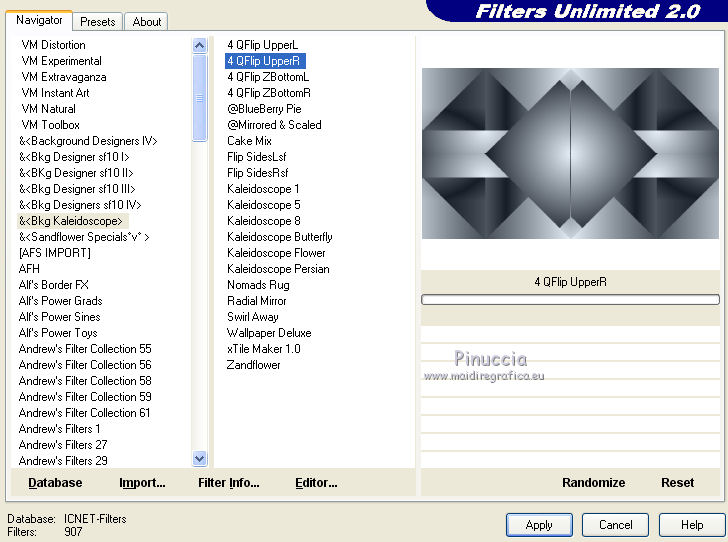Open the About tab

tap(147, 22)
